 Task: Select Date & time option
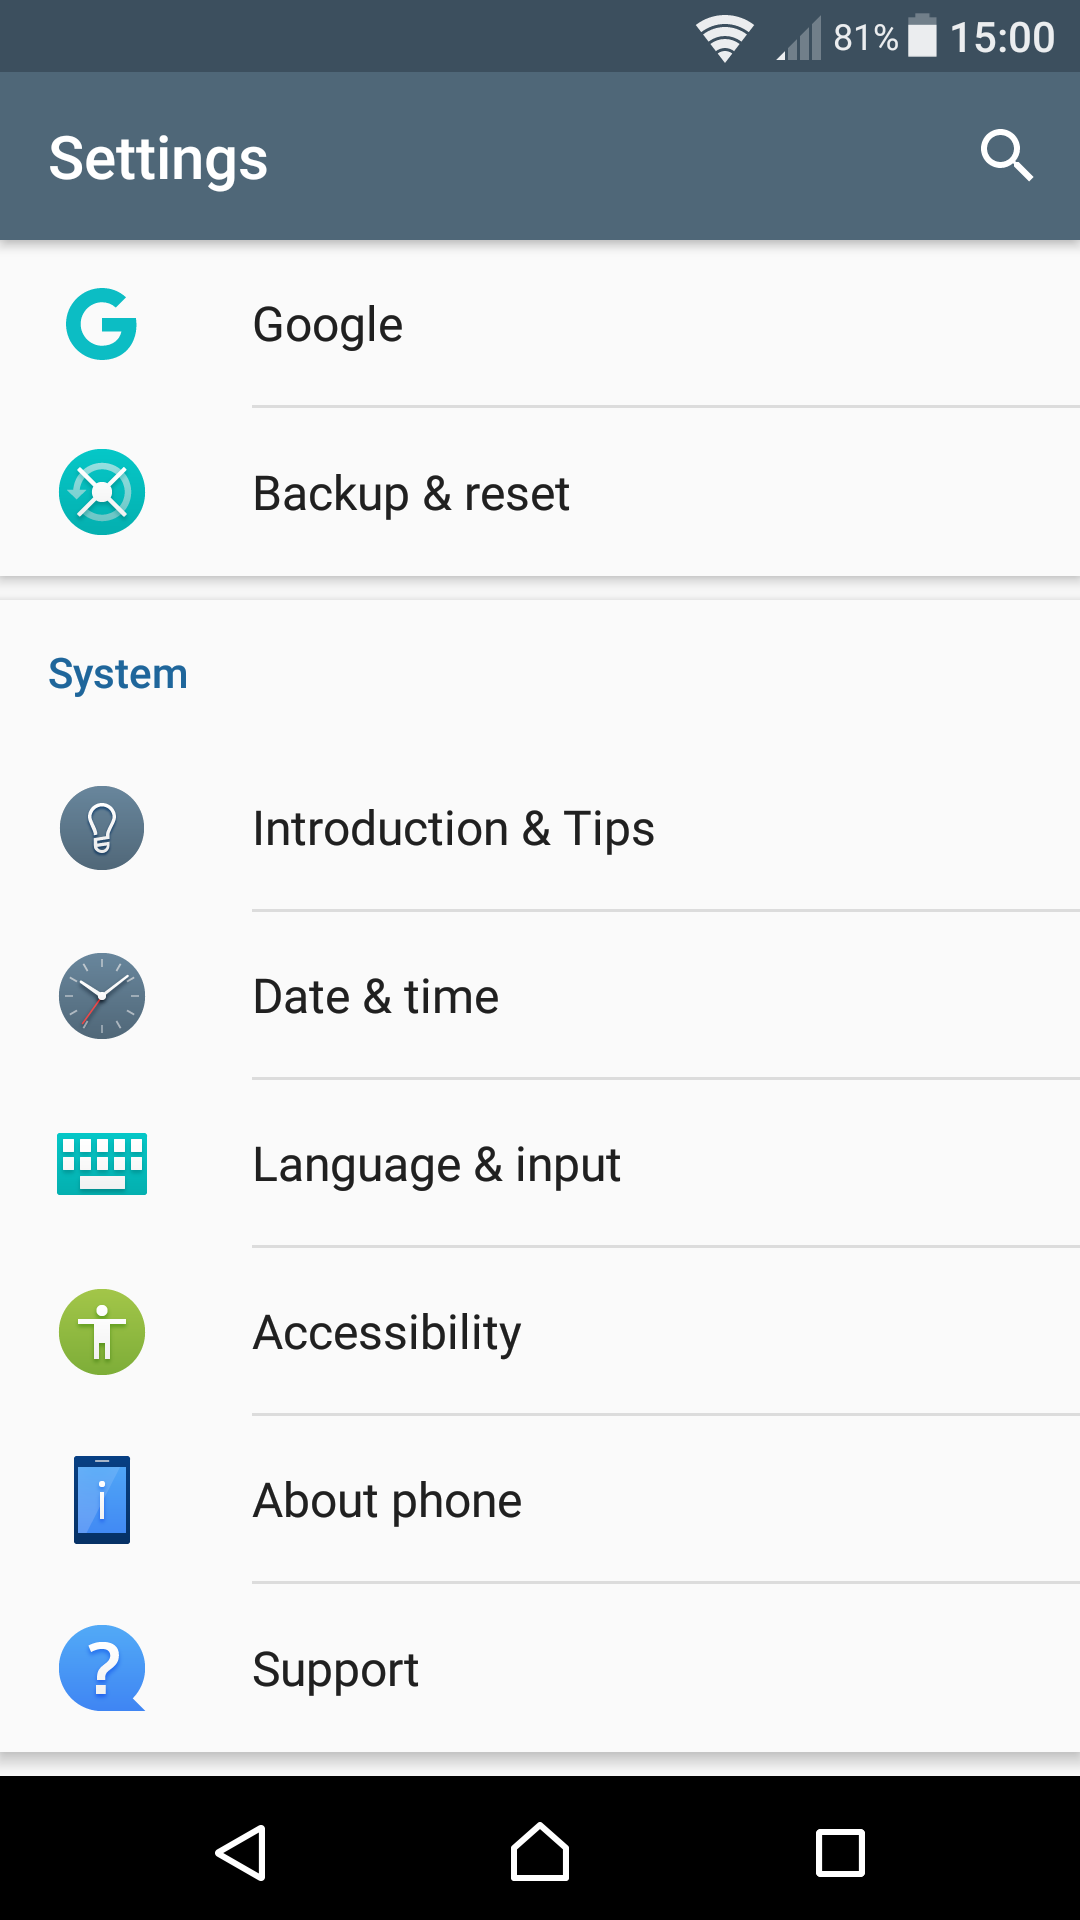click(x=376, y=997)
